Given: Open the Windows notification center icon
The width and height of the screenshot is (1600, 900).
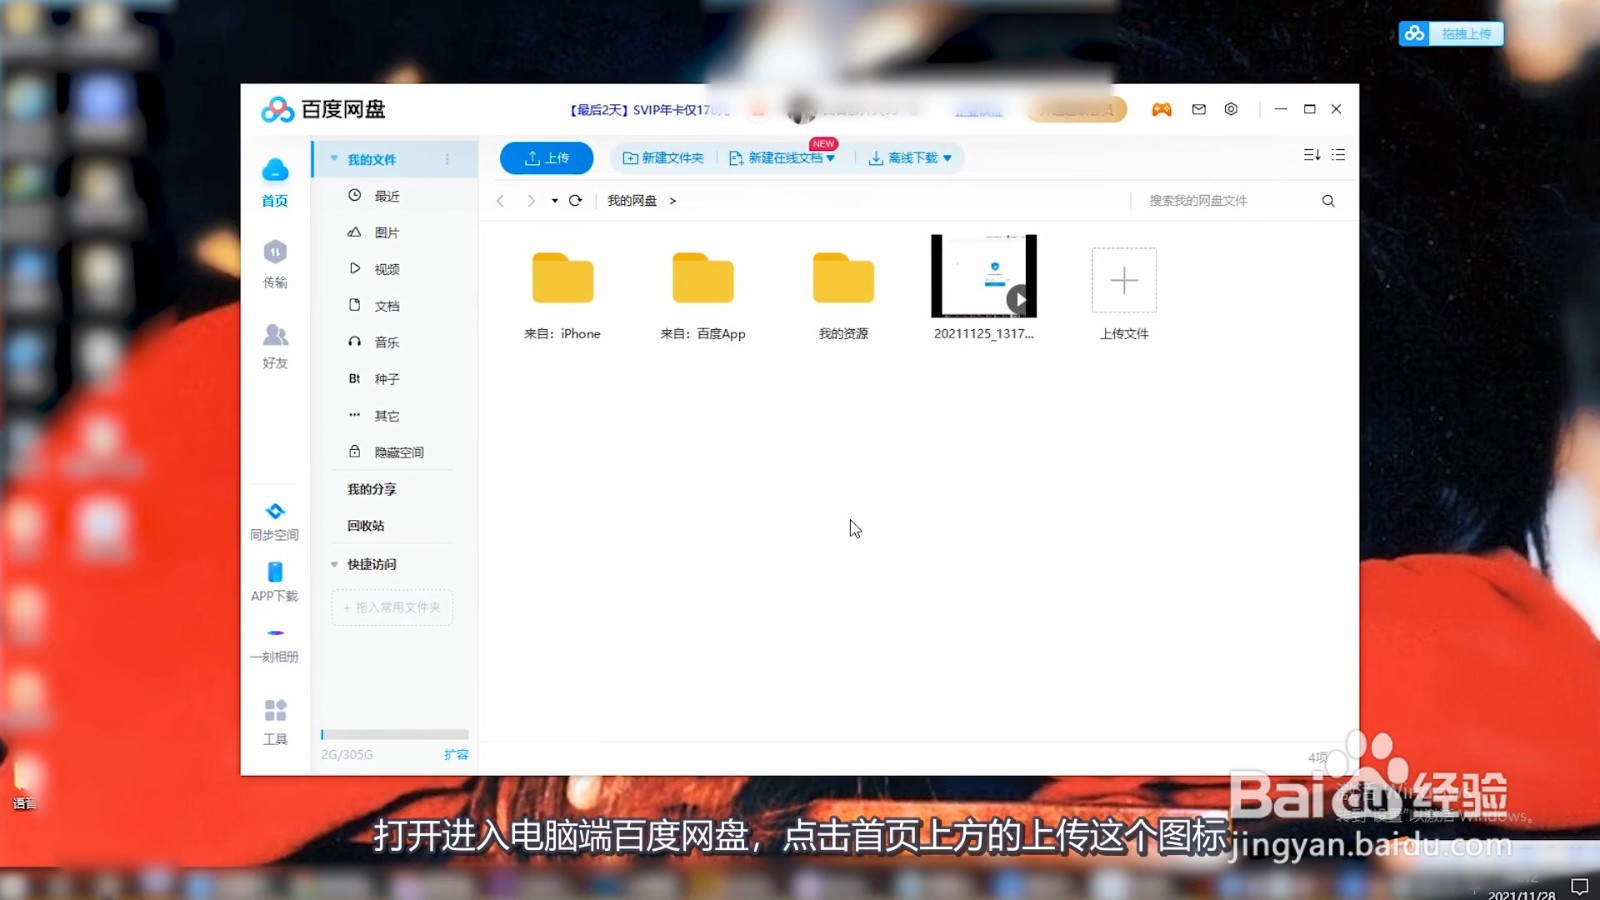Looking at the screenshot, I should 1580,886.
